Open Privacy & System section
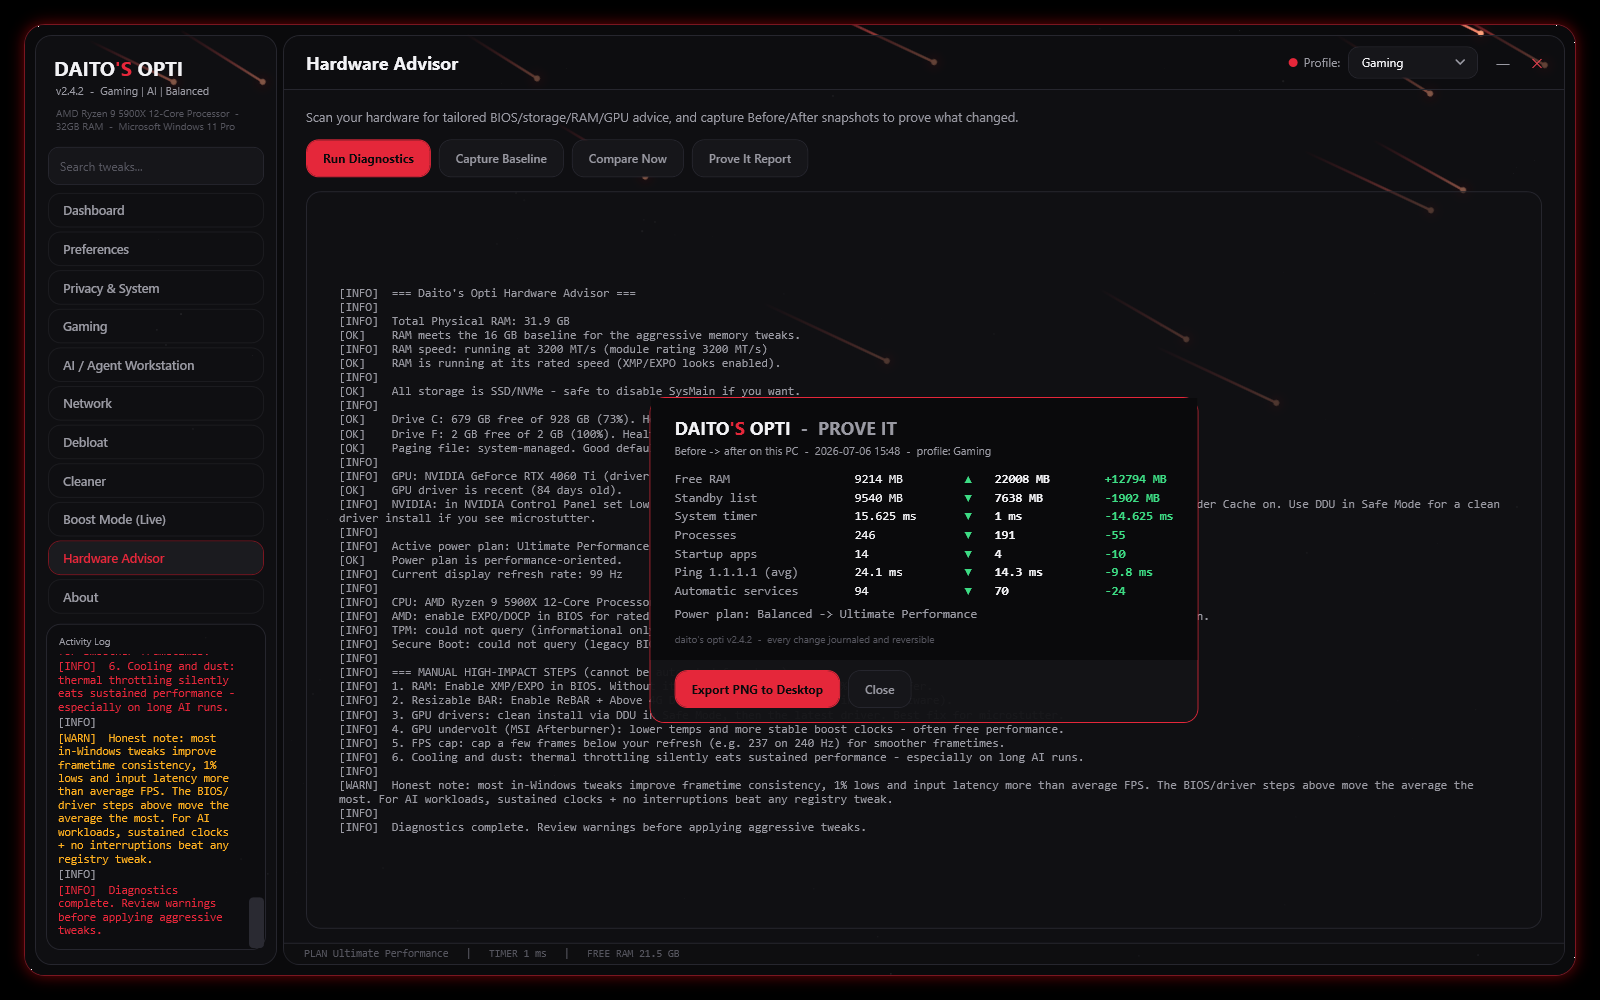This screenshot has width=1600, height=1000. click(156, 289)
